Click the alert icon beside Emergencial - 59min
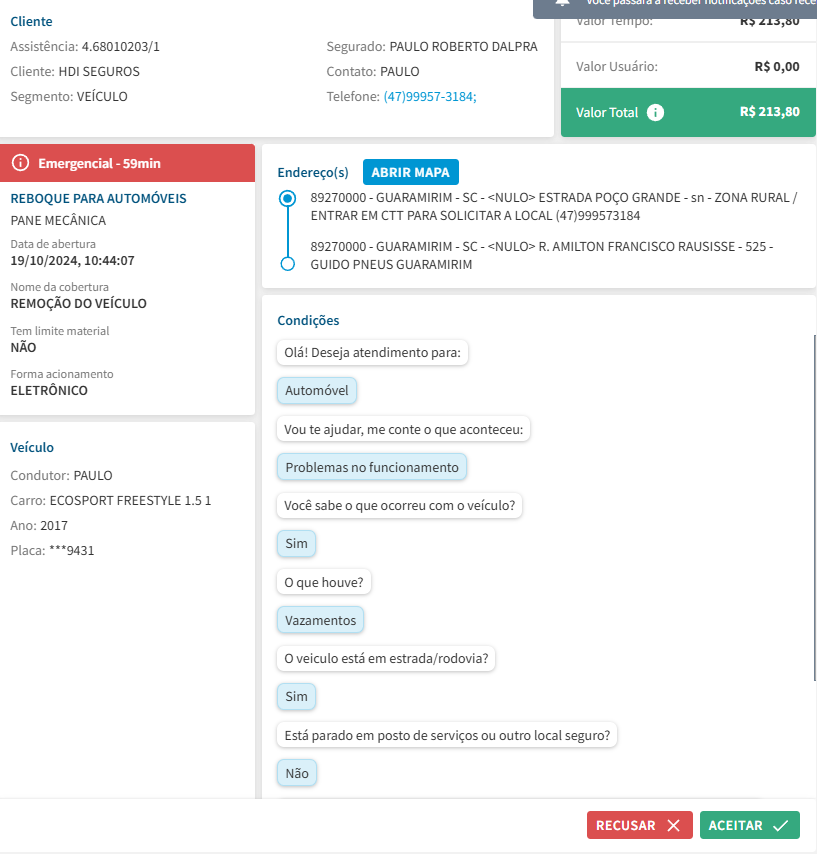The height and width of the screenshot is (854, 817). coord(20,163)
